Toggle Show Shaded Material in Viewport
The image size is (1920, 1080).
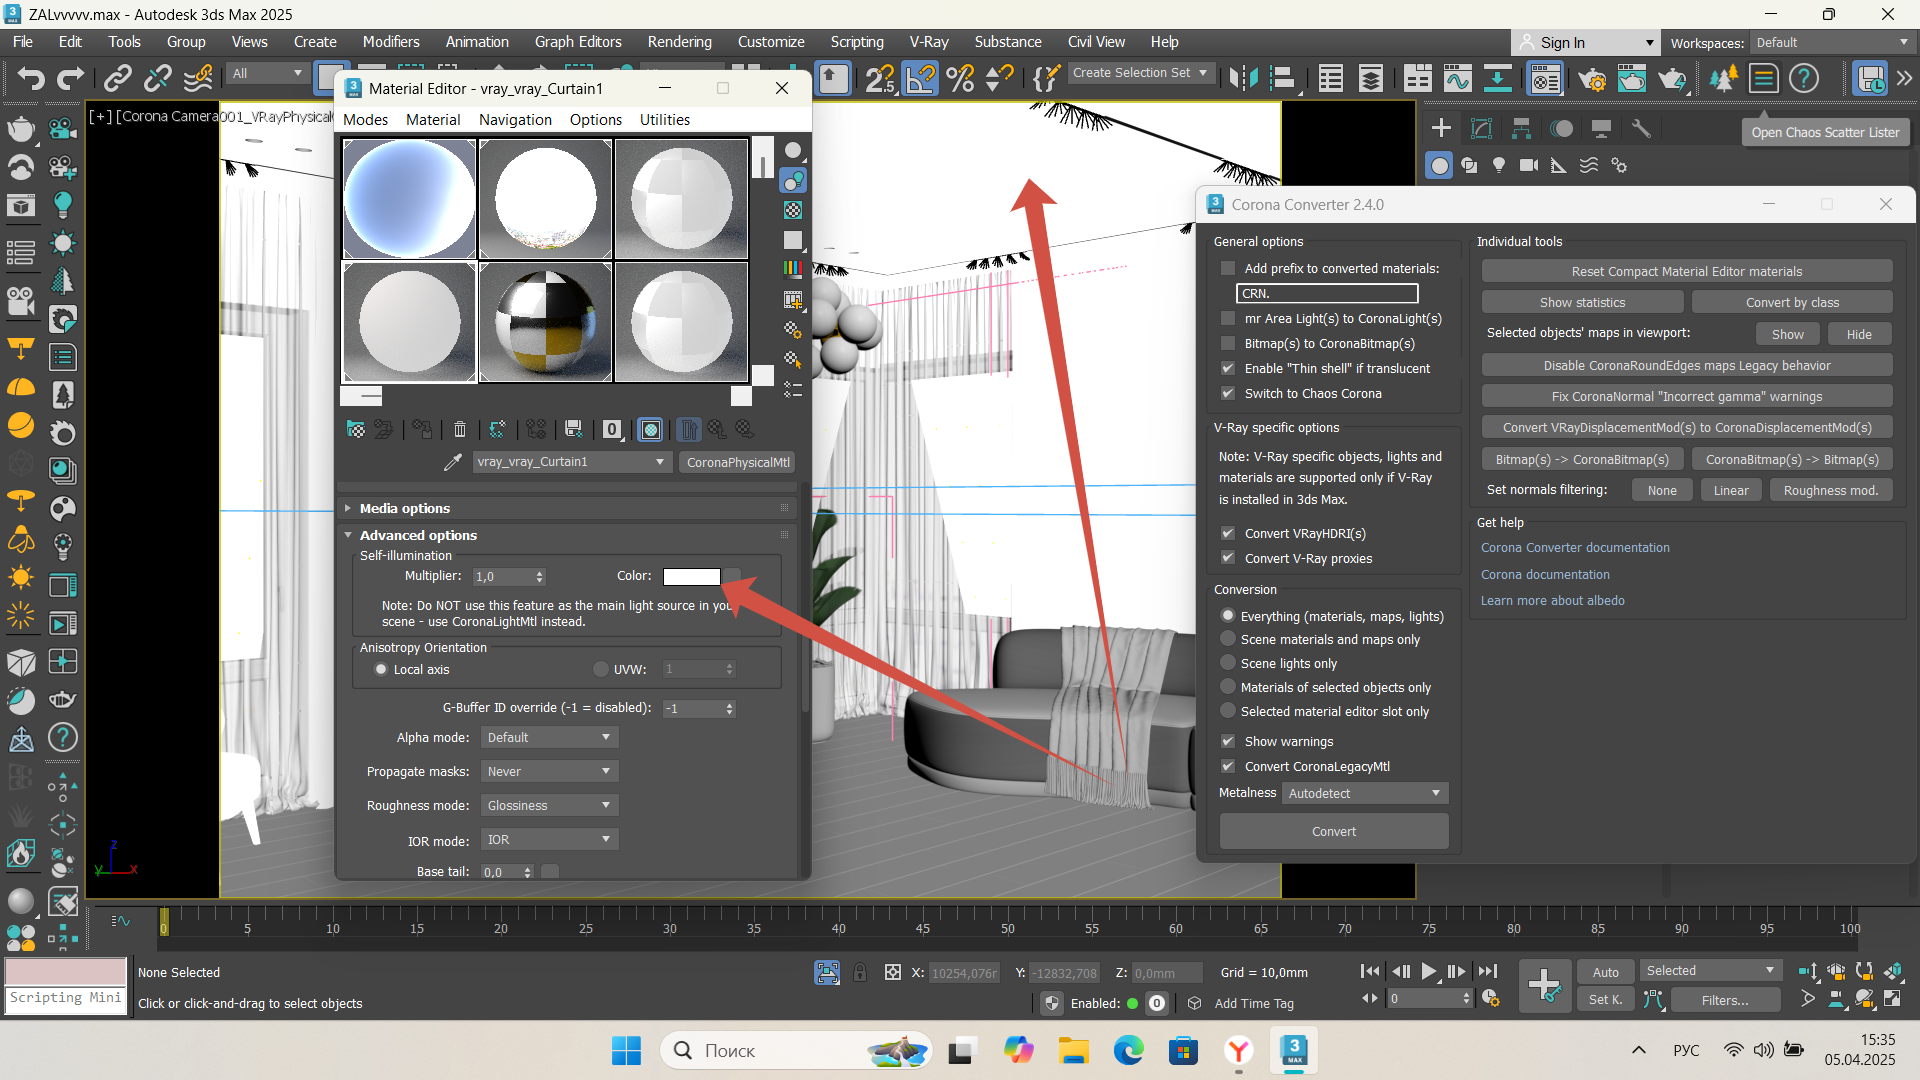[651, 430]
